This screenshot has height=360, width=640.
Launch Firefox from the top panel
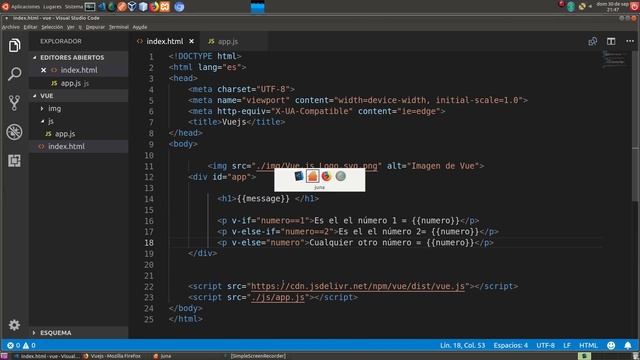(154, 7)
